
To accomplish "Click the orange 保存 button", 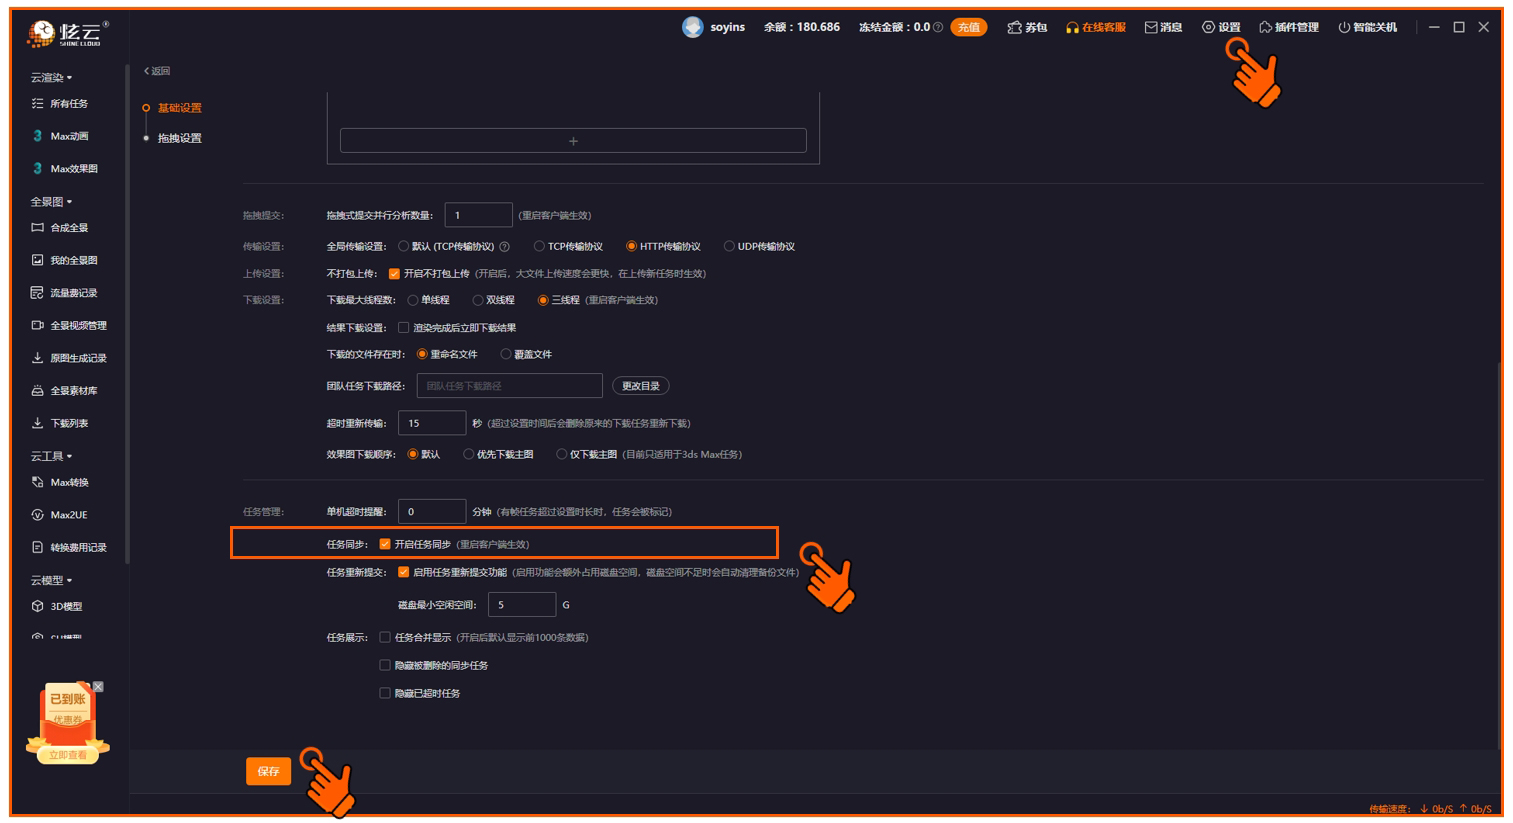I will pos(268,771).
